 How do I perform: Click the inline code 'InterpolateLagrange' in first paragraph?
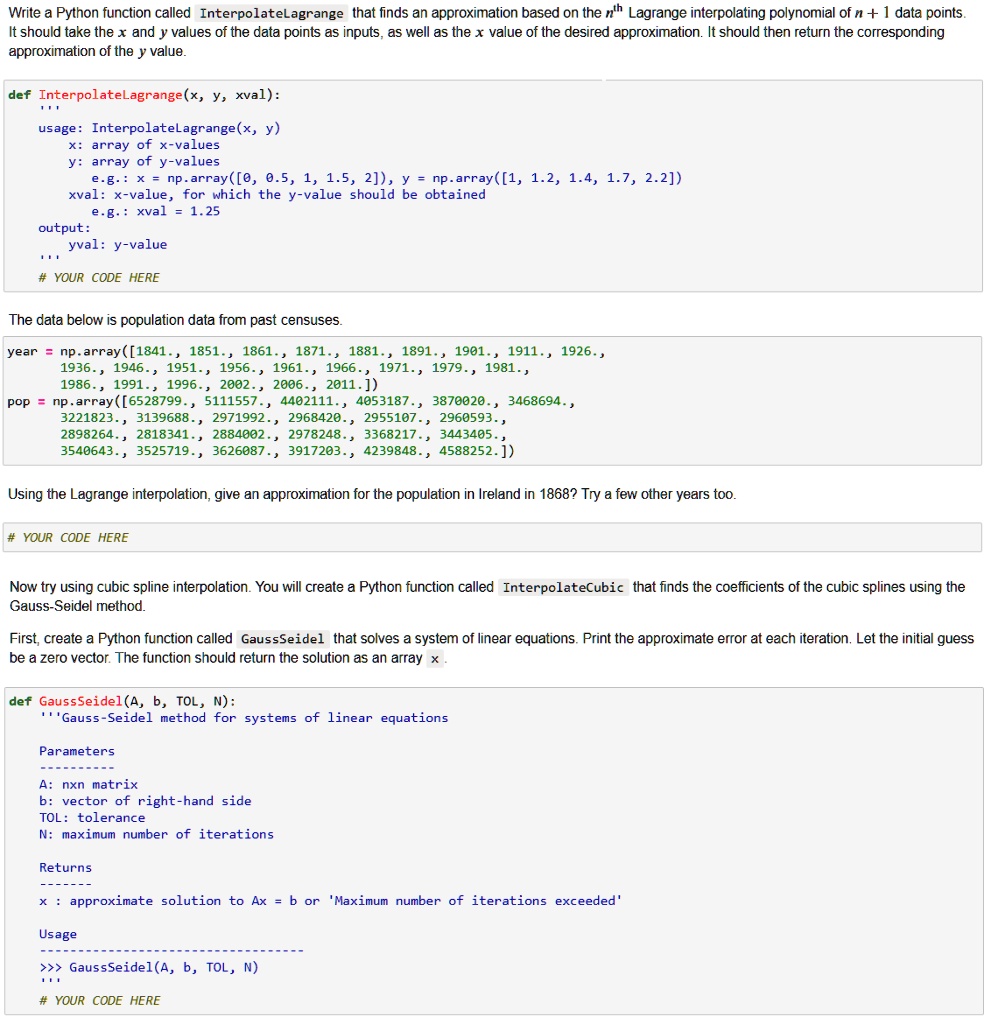(271, 14)
